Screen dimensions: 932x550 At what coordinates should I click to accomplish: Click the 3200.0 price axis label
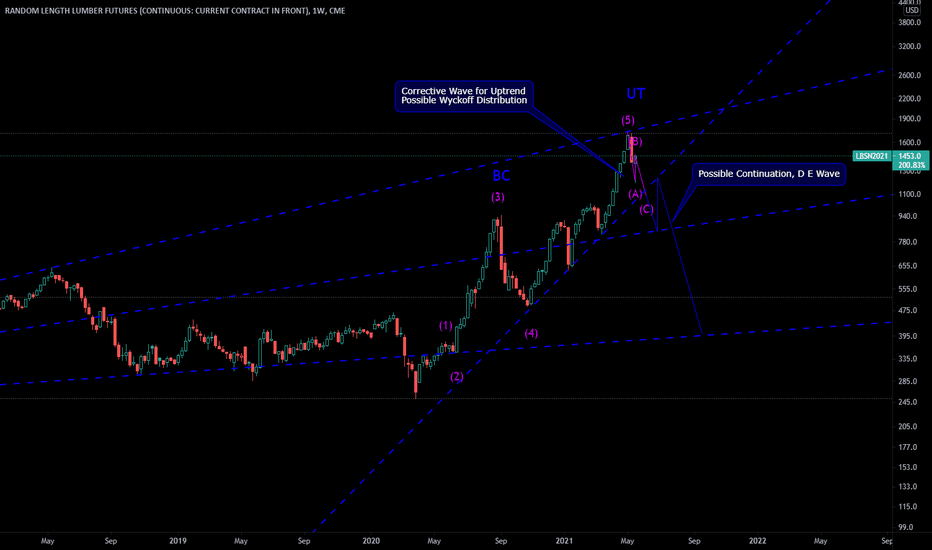(x=910, y=46)
